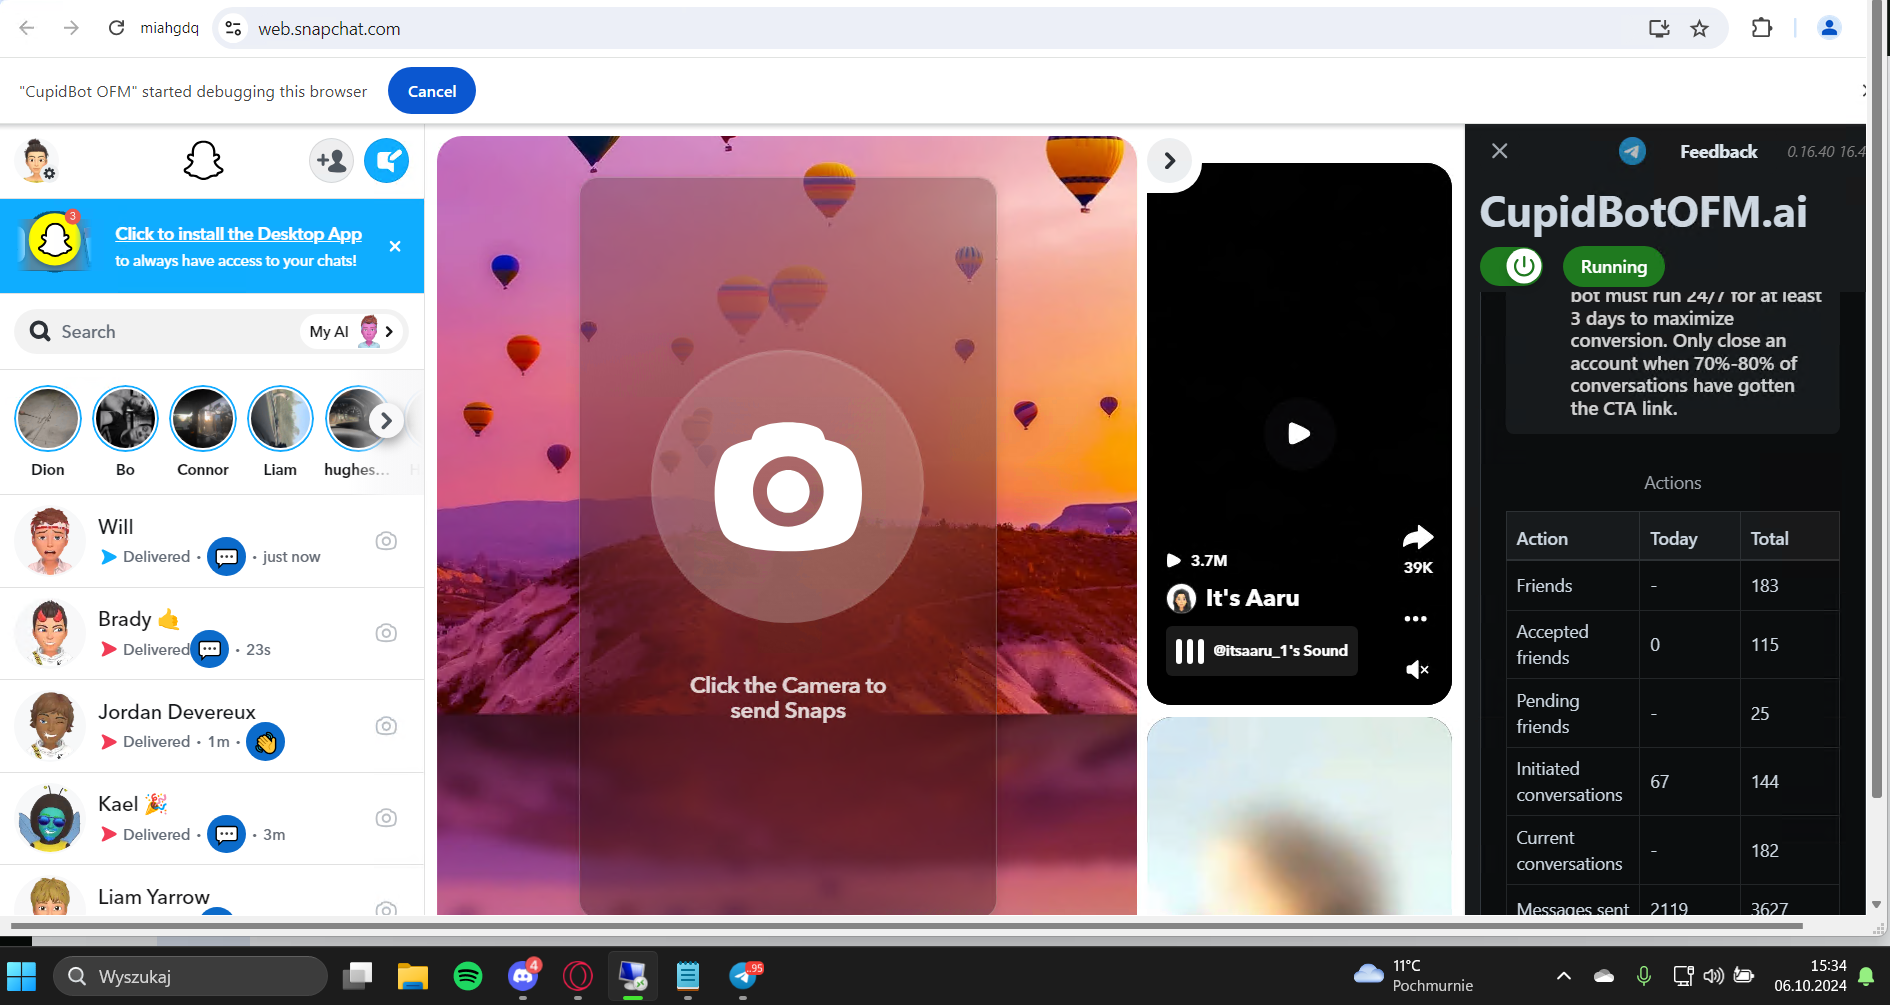This screenshot has width=1890, height=1005.
Task: Unmute the Spotlight video
Action: coord(1417,669)
